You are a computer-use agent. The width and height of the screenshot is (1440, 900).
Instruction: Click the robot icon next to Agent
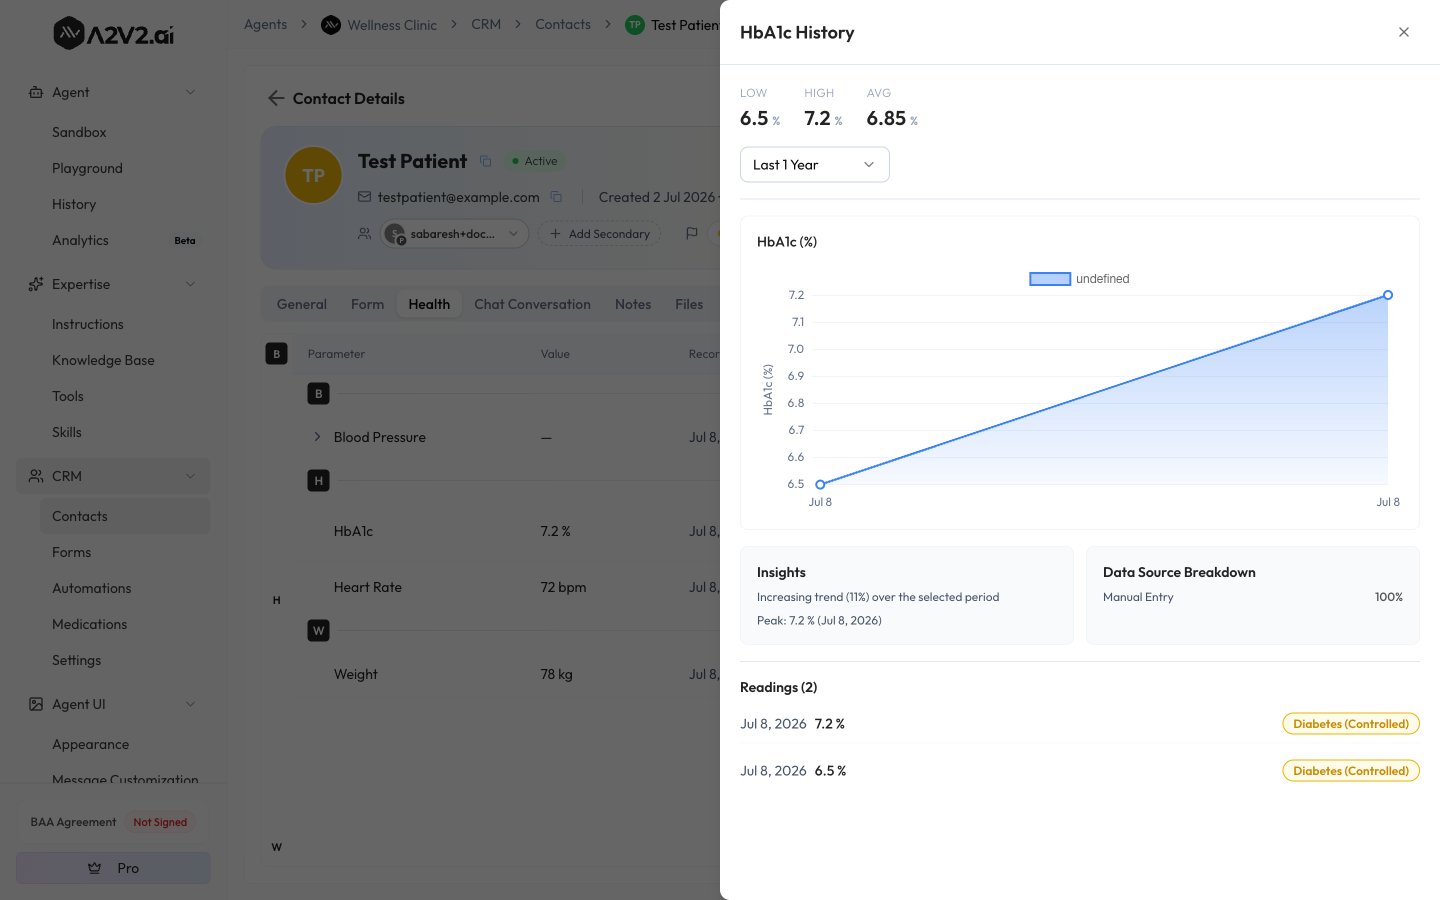point(36,92)
